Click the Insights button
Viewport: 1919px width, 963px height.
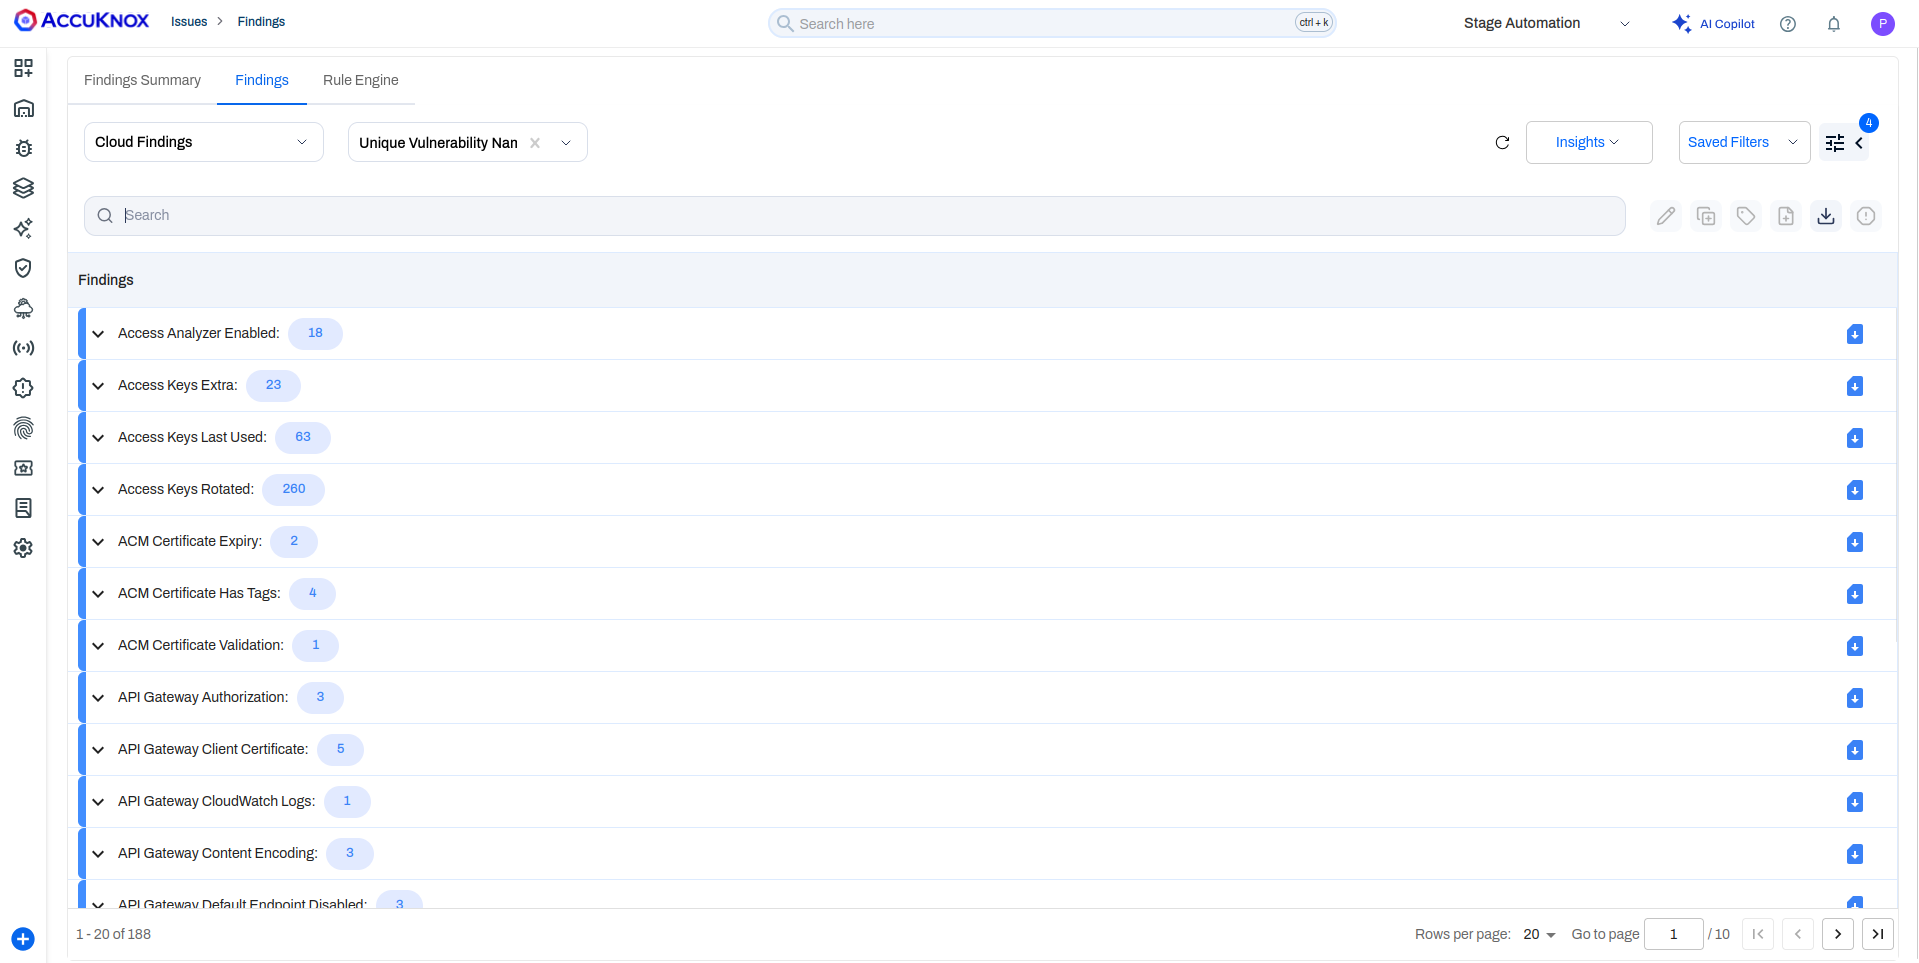[x=1588, y=142]
